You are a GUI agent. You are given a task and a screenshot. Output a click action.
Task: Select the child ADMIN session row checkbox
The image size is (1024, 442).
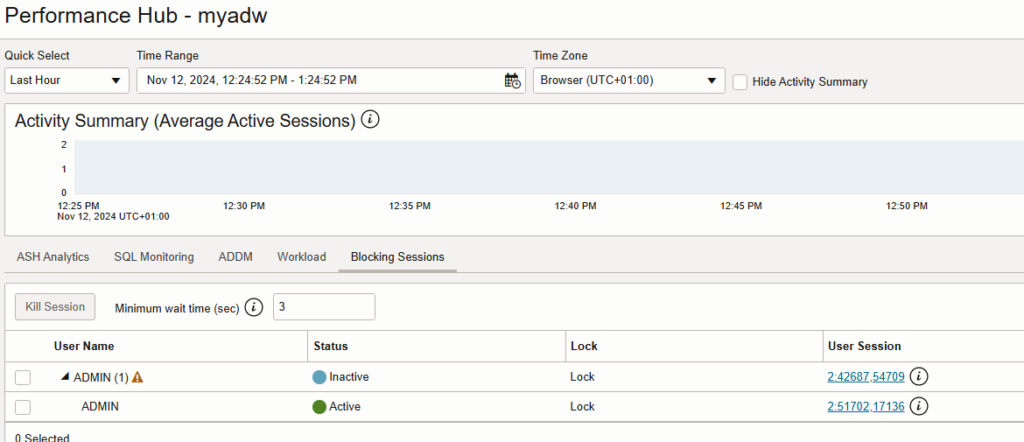23,407
